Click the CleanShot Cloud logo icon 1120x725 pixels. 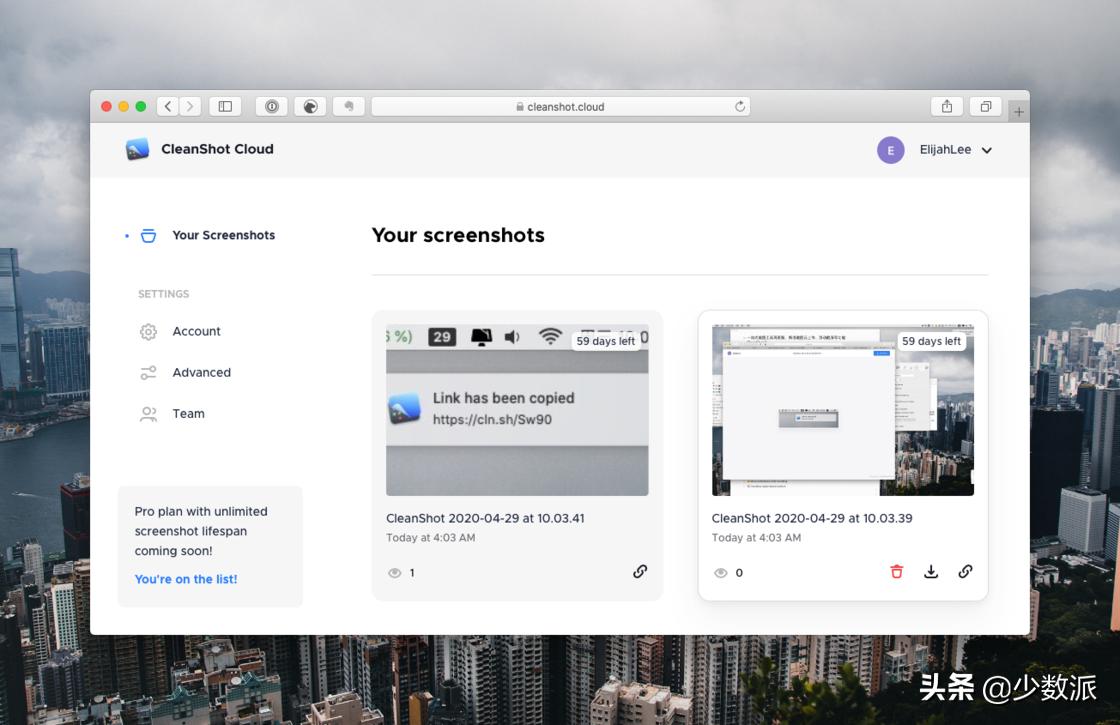[137, 149]
